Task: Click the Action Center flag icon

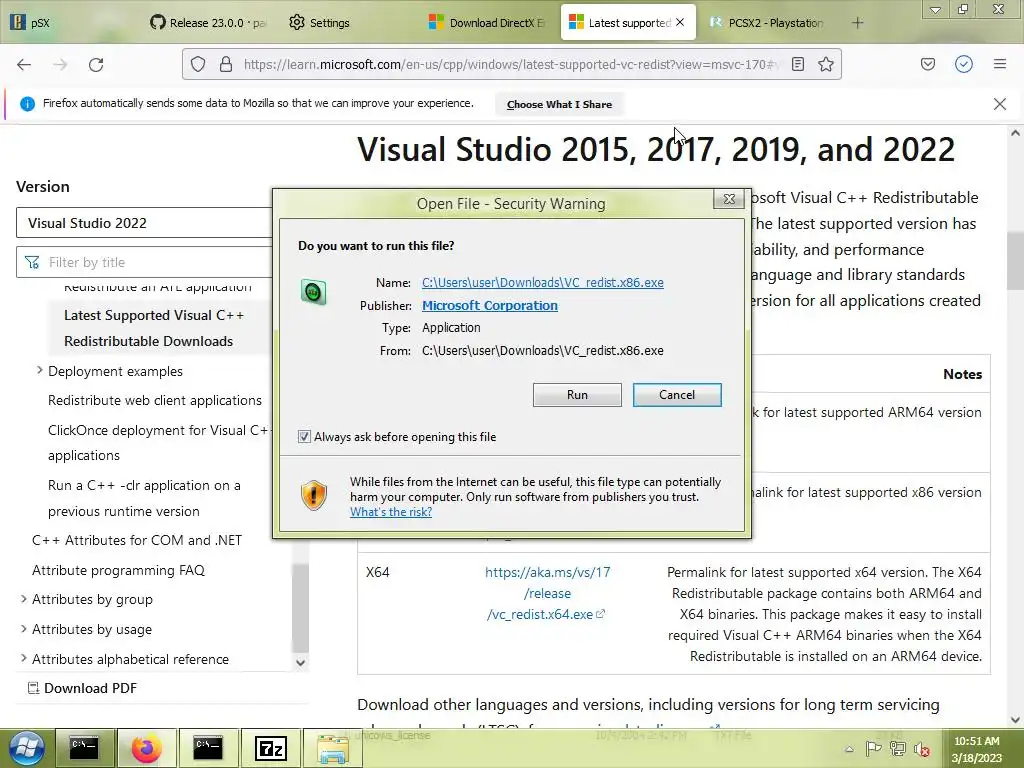Action: 872,749
